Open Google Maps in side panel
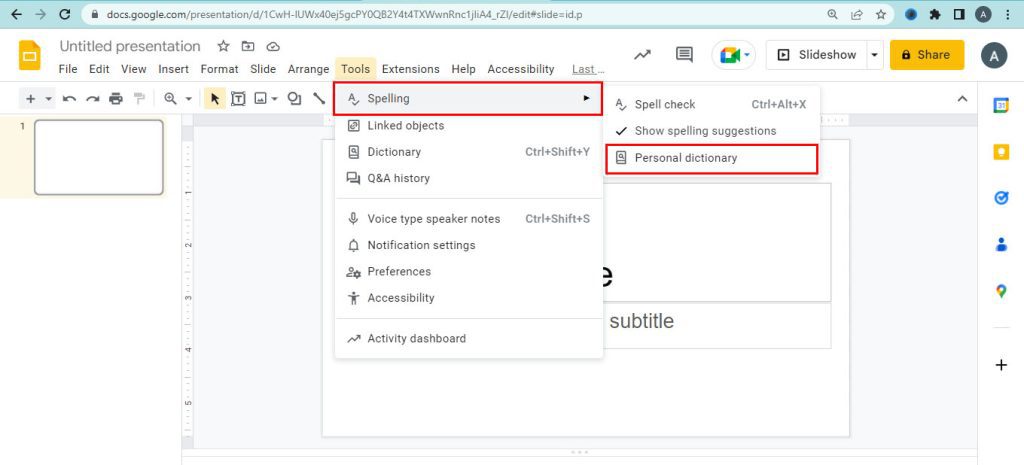This screenshot has height=465, width=1024. point(1001,291)
